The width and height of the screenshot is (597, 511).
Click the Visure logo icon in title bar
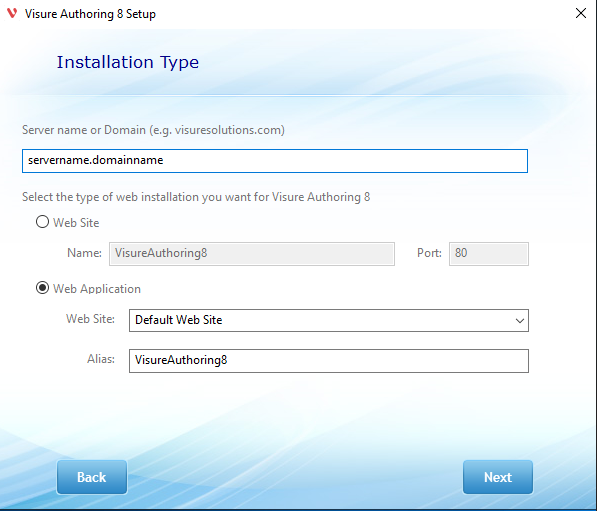click(x=12, y=13)
